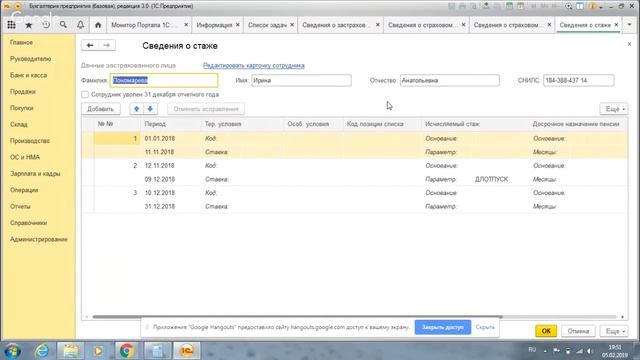Click the horizontal scrollbar of the table
Screen dimensions: 640x360
[x=298, y=317]
